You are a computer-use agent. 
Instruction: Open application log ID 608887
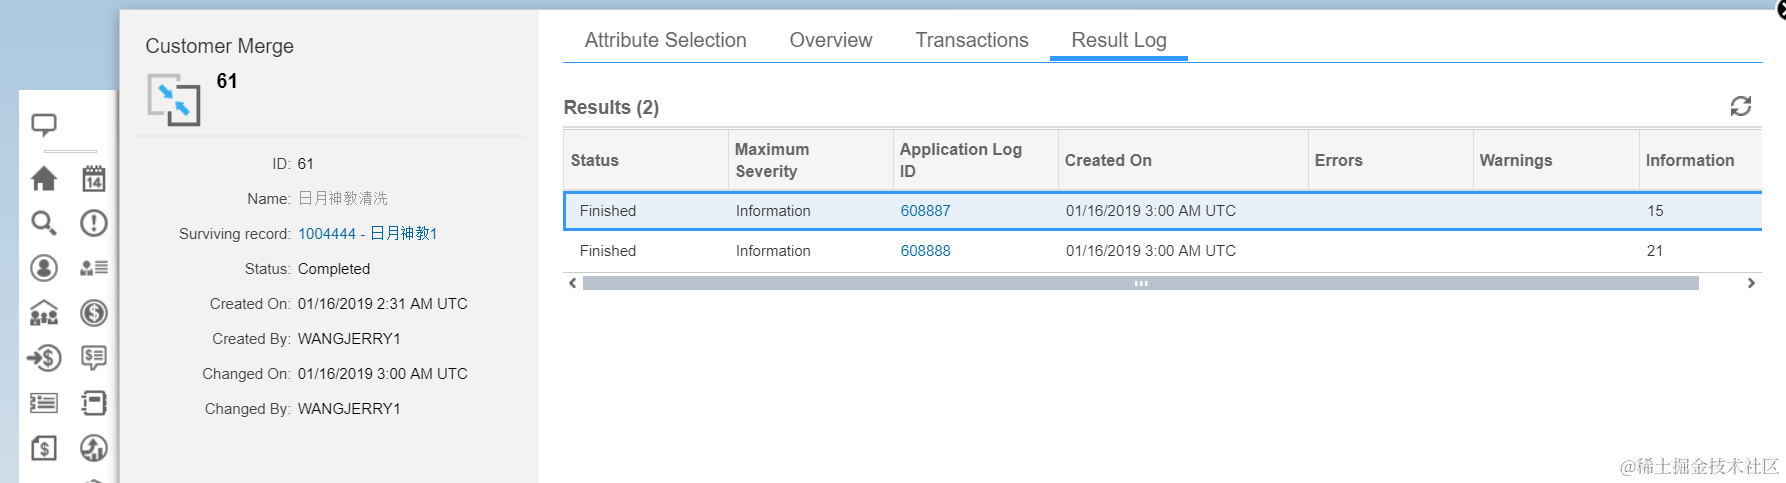tap(925, 211)
